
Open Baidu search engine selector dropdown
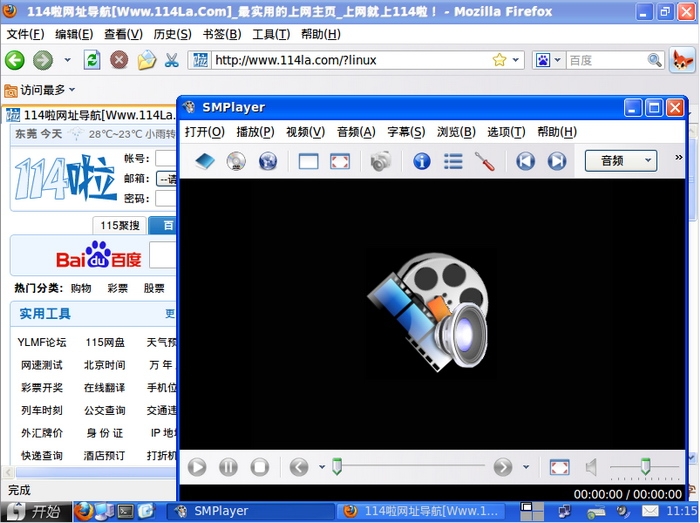[548, 60]
